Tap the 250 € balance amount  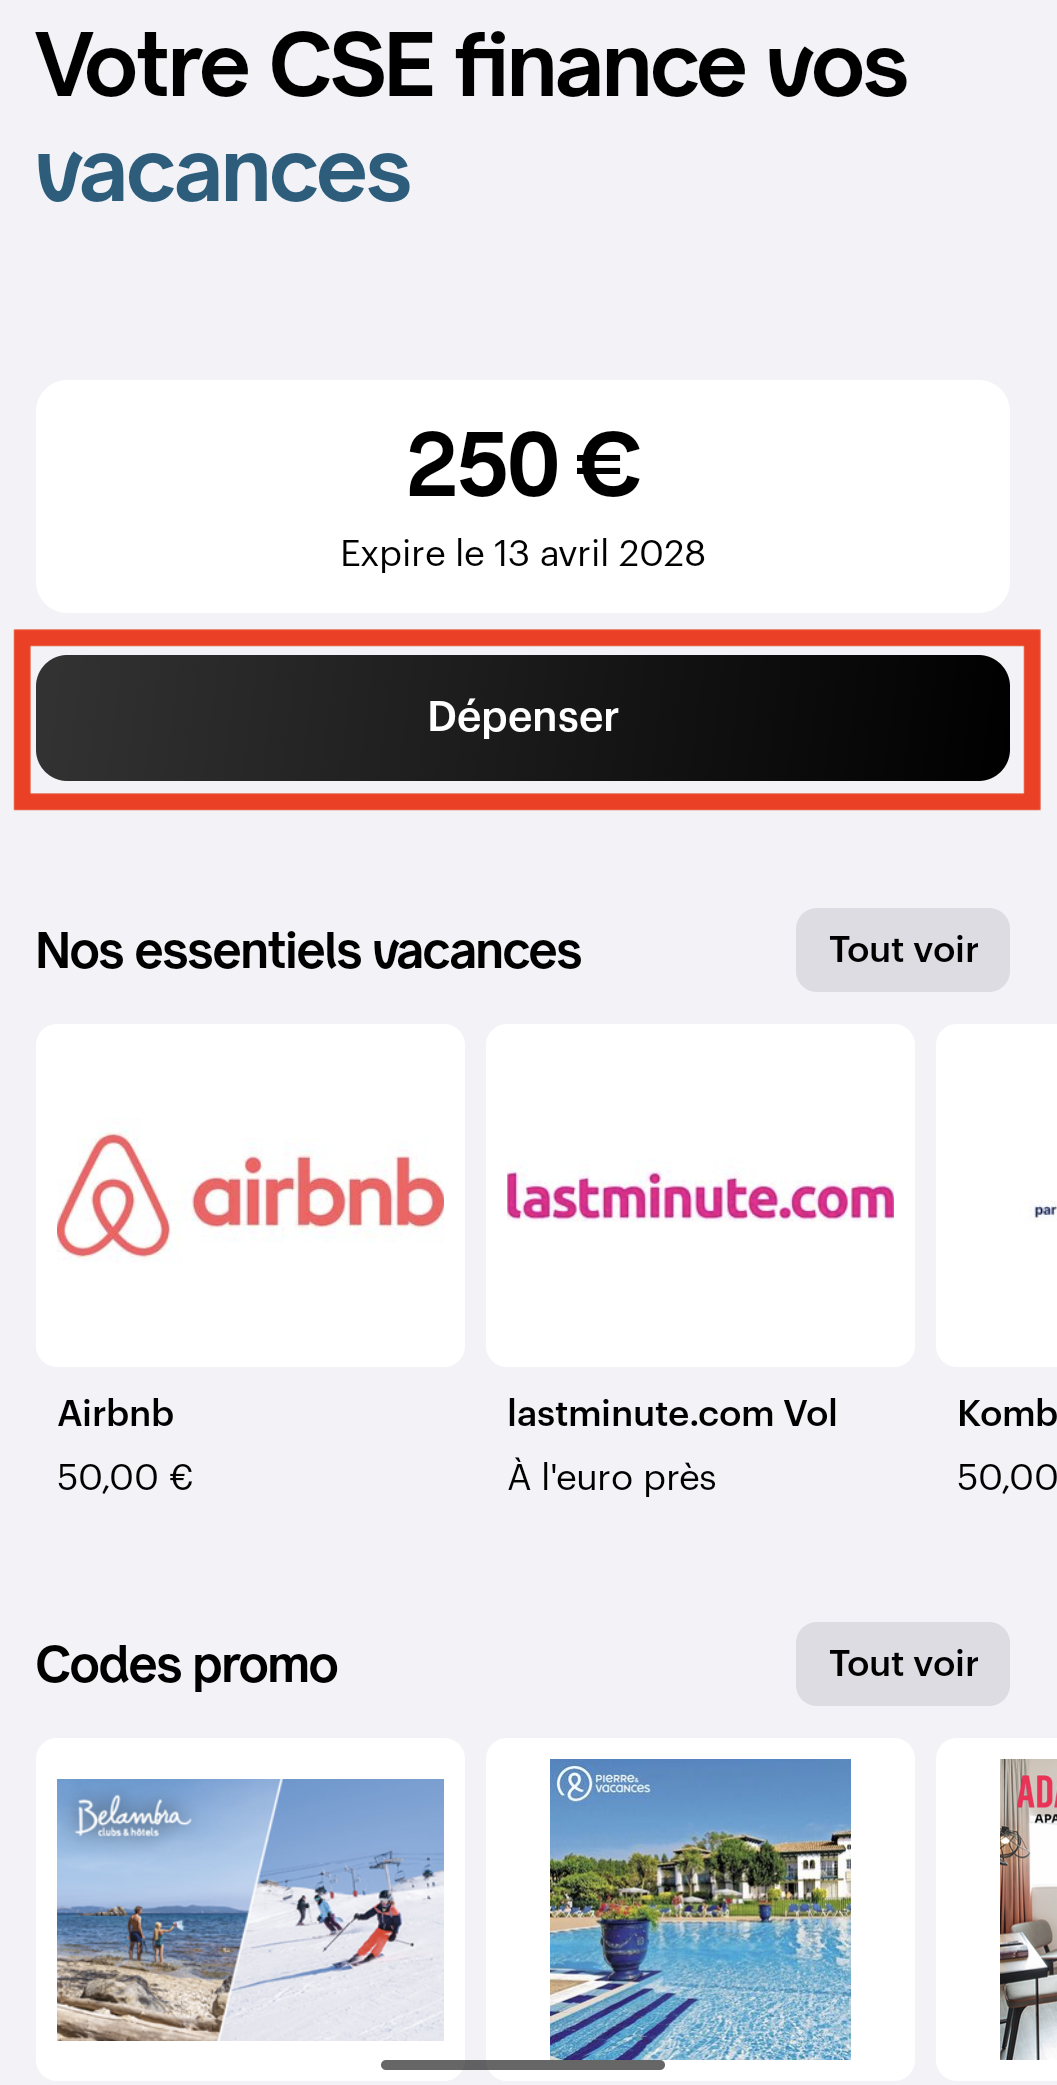point(522,465)
